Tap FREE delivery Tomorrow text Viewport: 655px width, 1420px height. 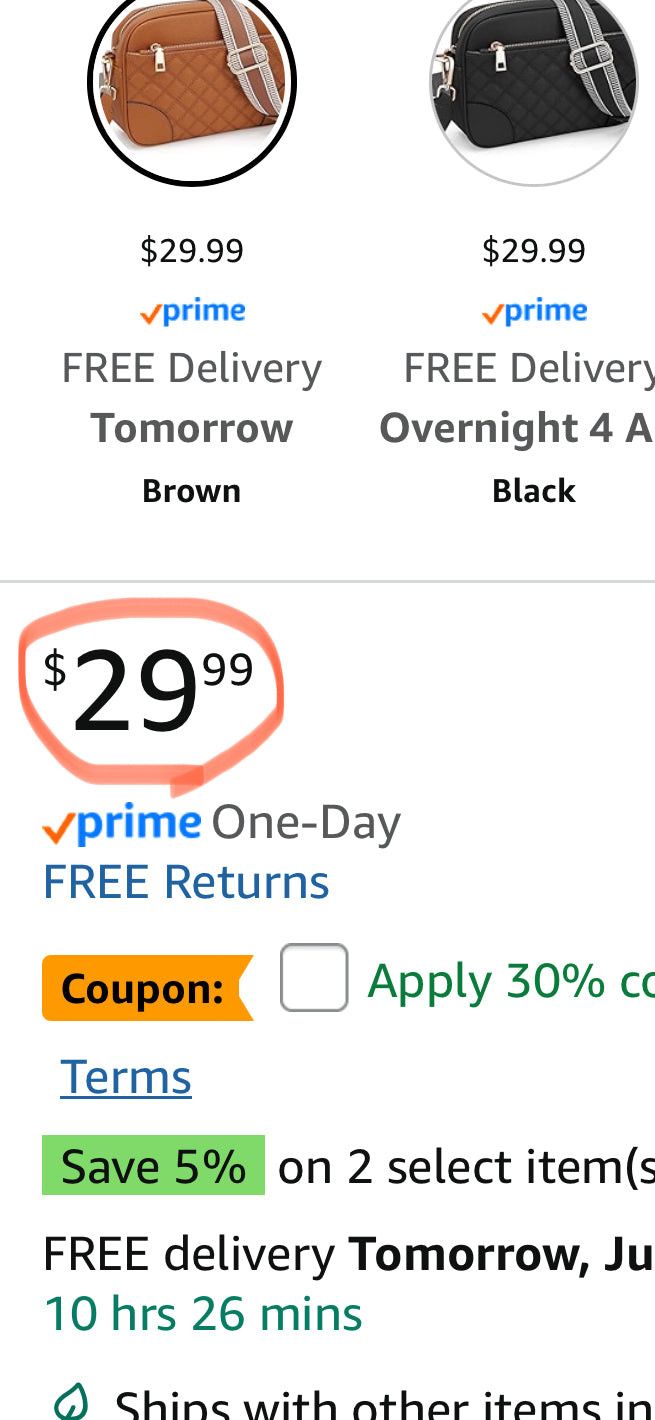[349, 1254]
